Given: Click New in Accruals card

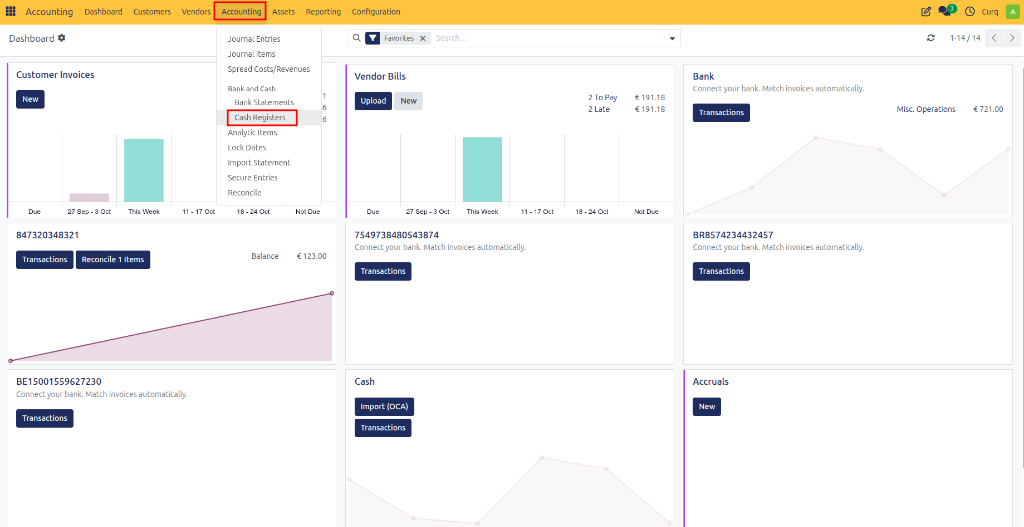Looking at the screenshot, I should tap(707, 407).
